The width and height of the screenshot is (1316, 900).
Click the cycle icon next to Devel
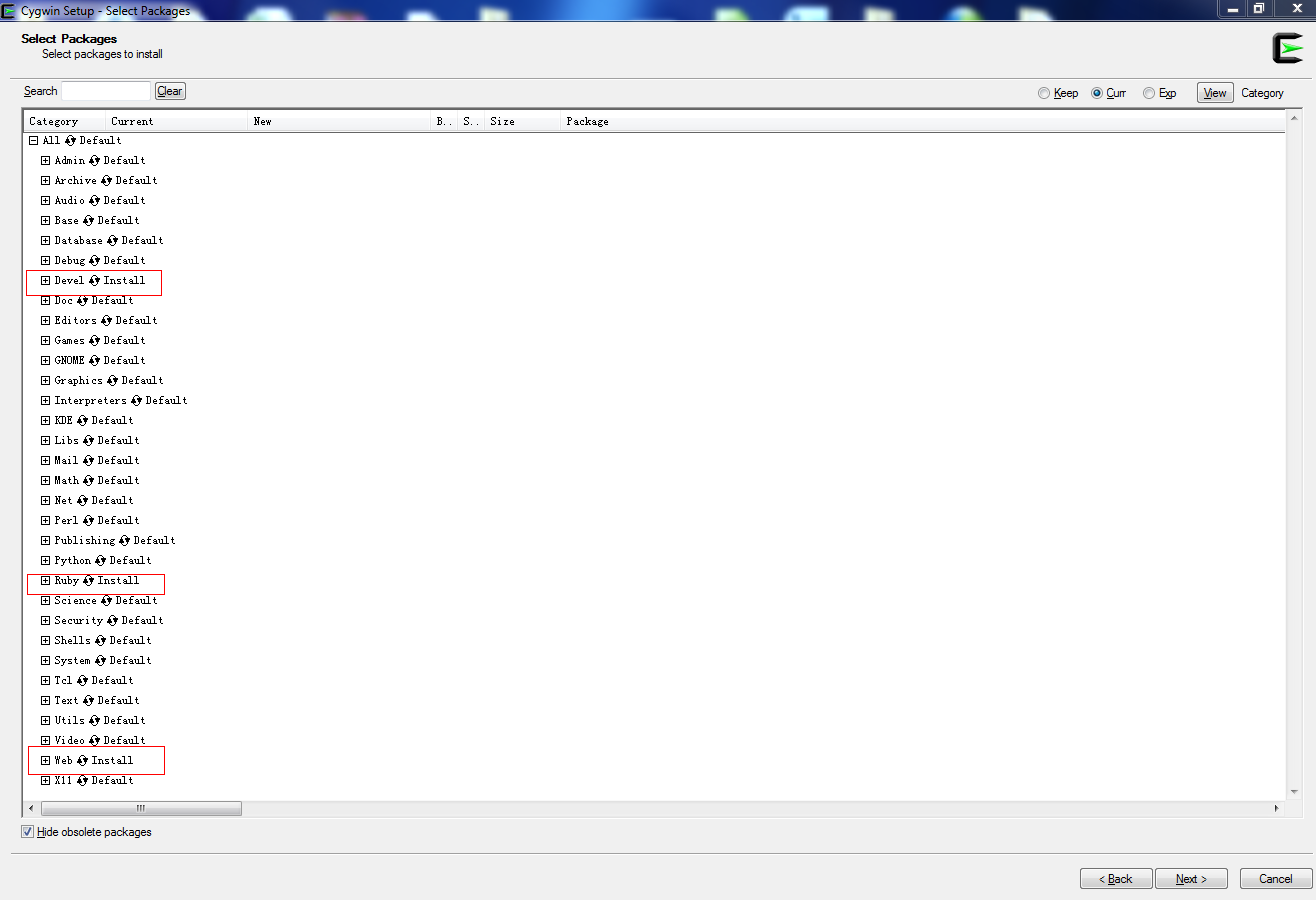click(x=94, y=281)
